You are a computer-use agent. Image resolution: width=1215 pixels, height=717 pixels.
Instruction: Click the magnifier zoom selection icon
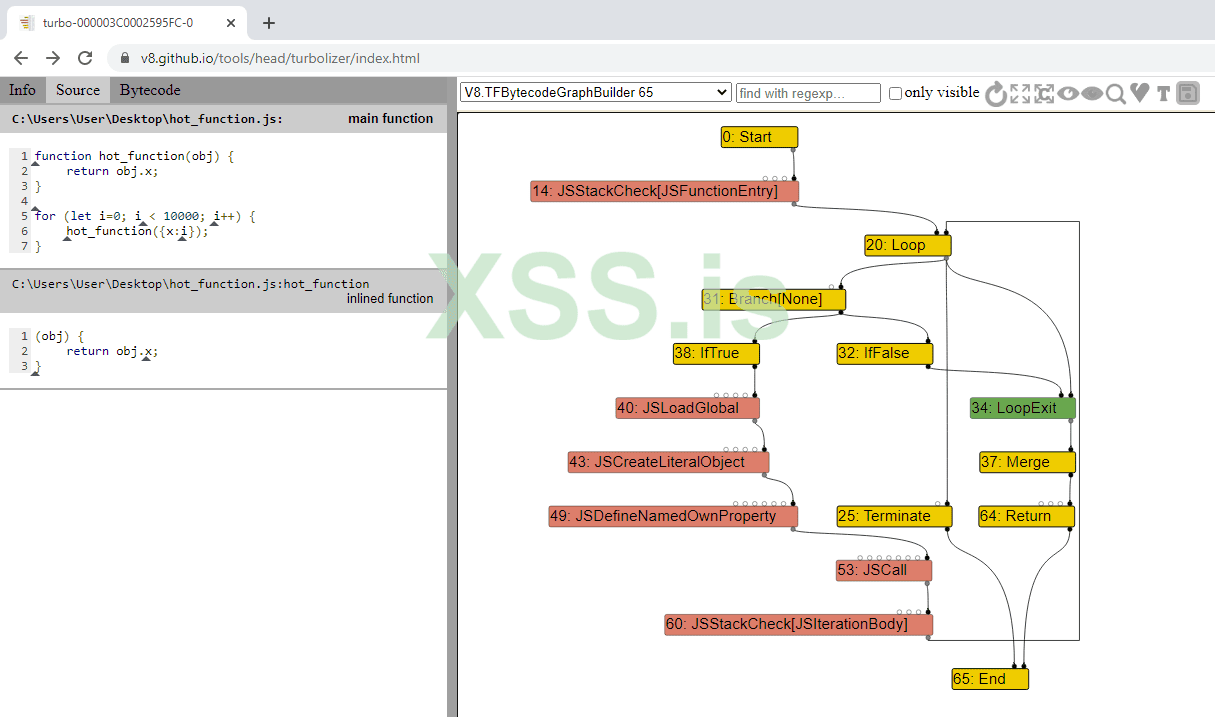coord(1115,93)
